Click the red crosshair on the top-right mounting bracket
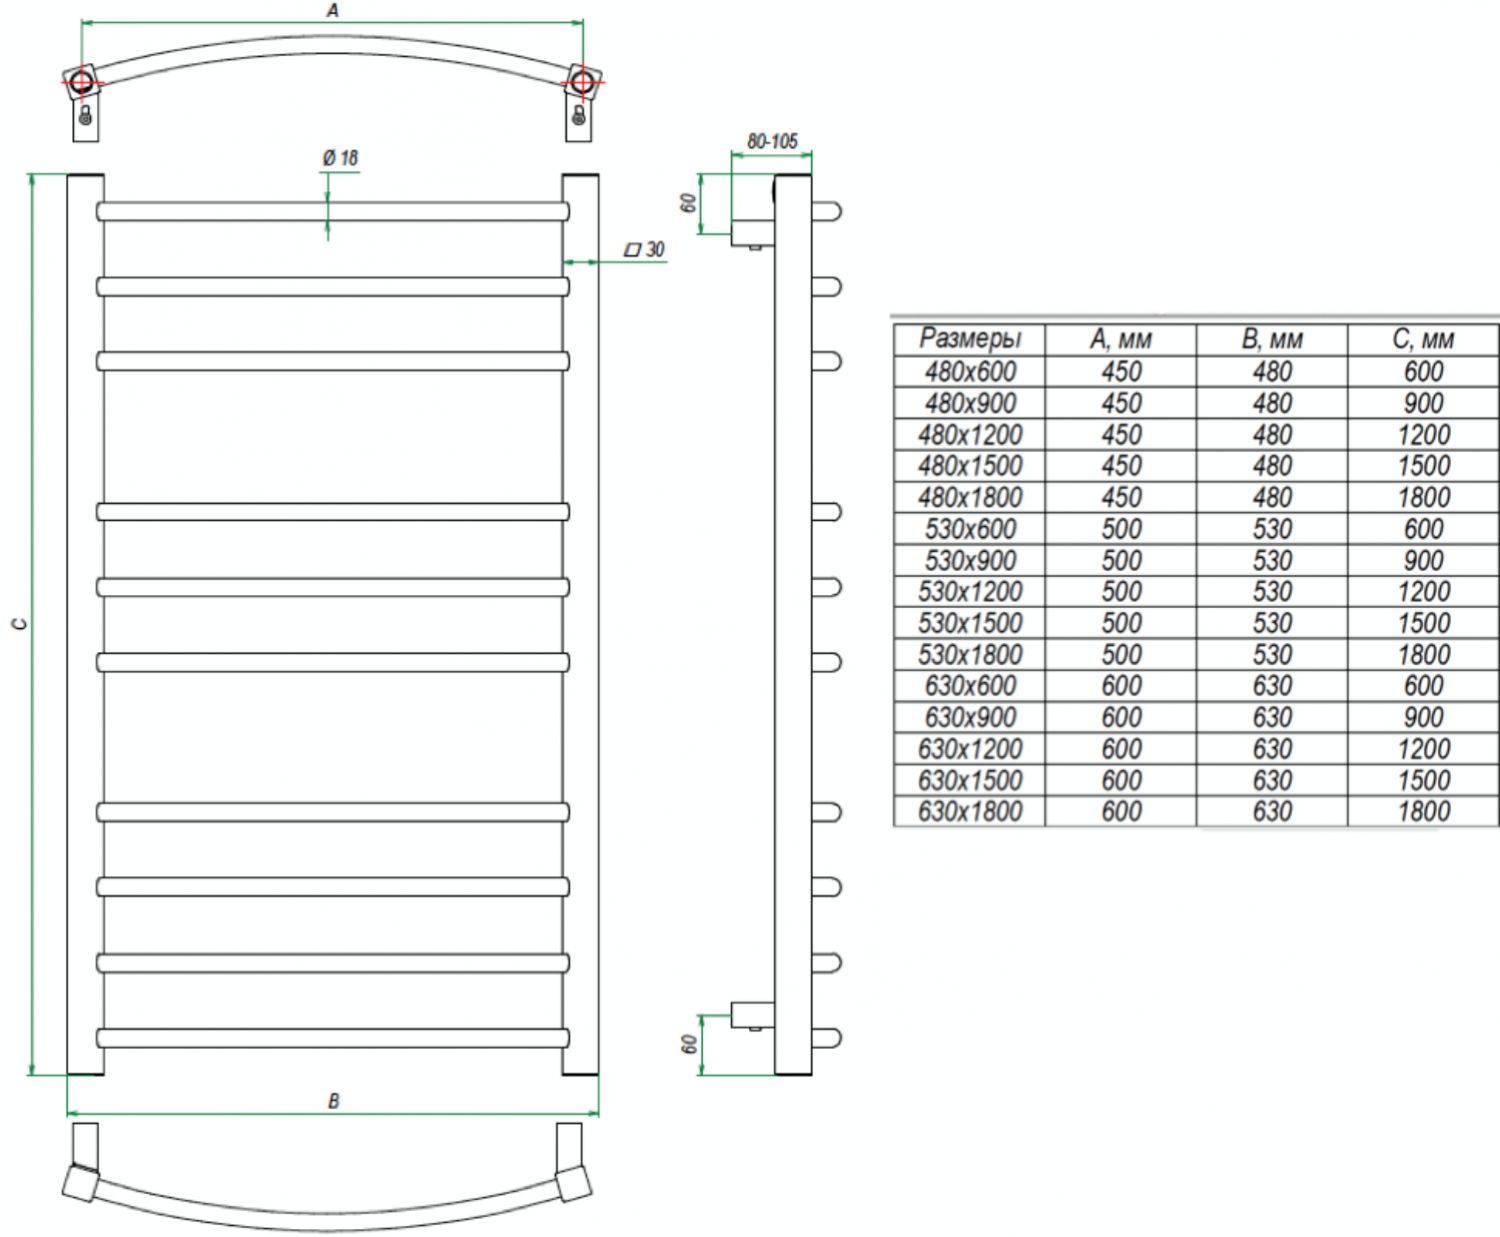This screenshot has height=1237, width=1500. tap(582, 80)
